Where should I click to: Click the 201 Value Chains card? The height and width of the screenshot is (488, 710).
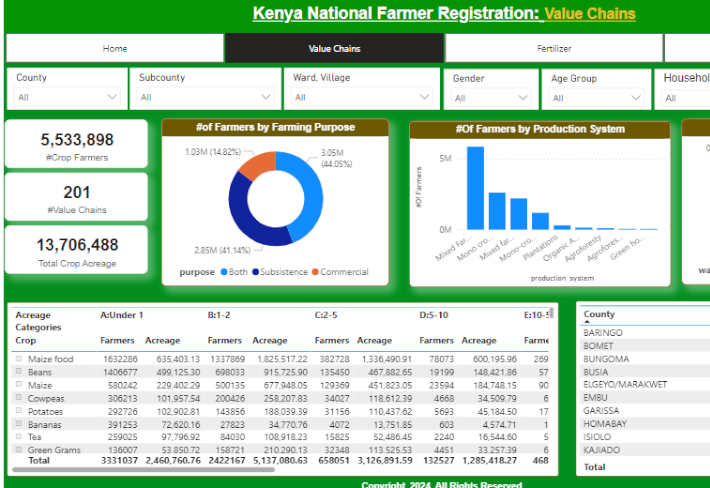77,197
